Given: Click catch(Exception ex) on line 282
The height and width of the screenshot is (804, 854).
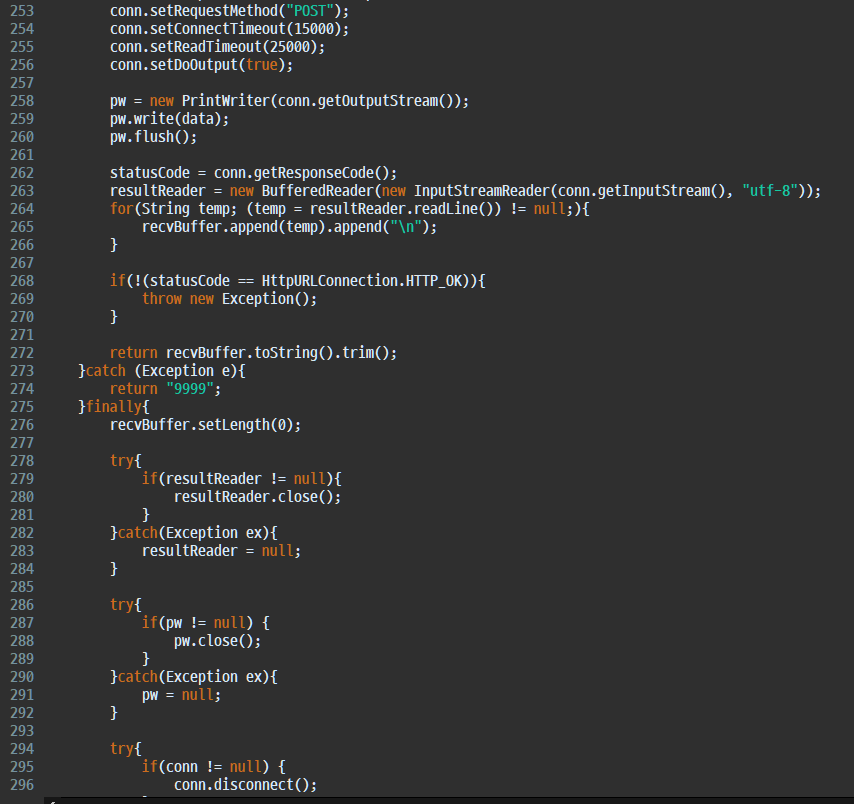Looking at the screenshot, I should click(x=193, y=532).
